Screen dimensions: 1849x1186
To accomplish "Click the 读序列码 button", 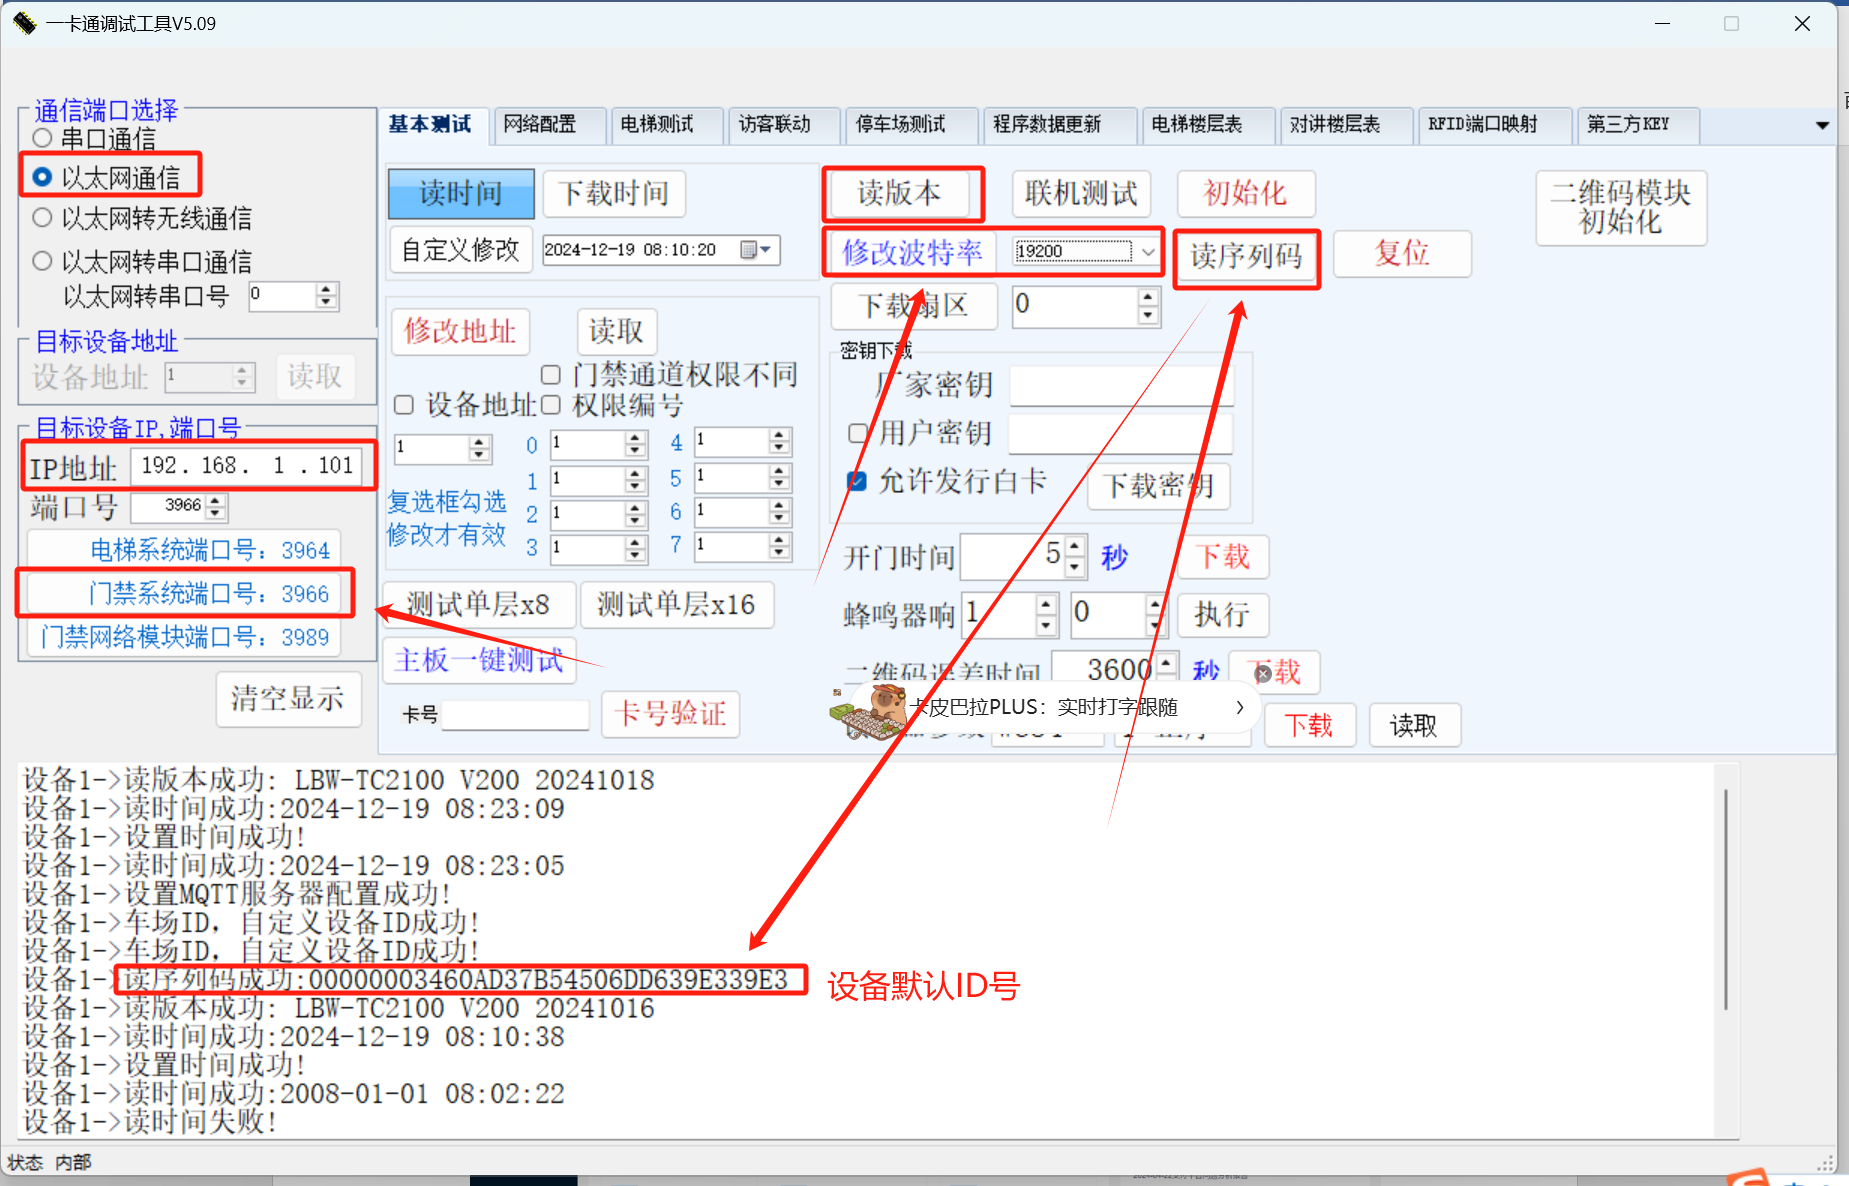I will click(x=1245, y=257).
